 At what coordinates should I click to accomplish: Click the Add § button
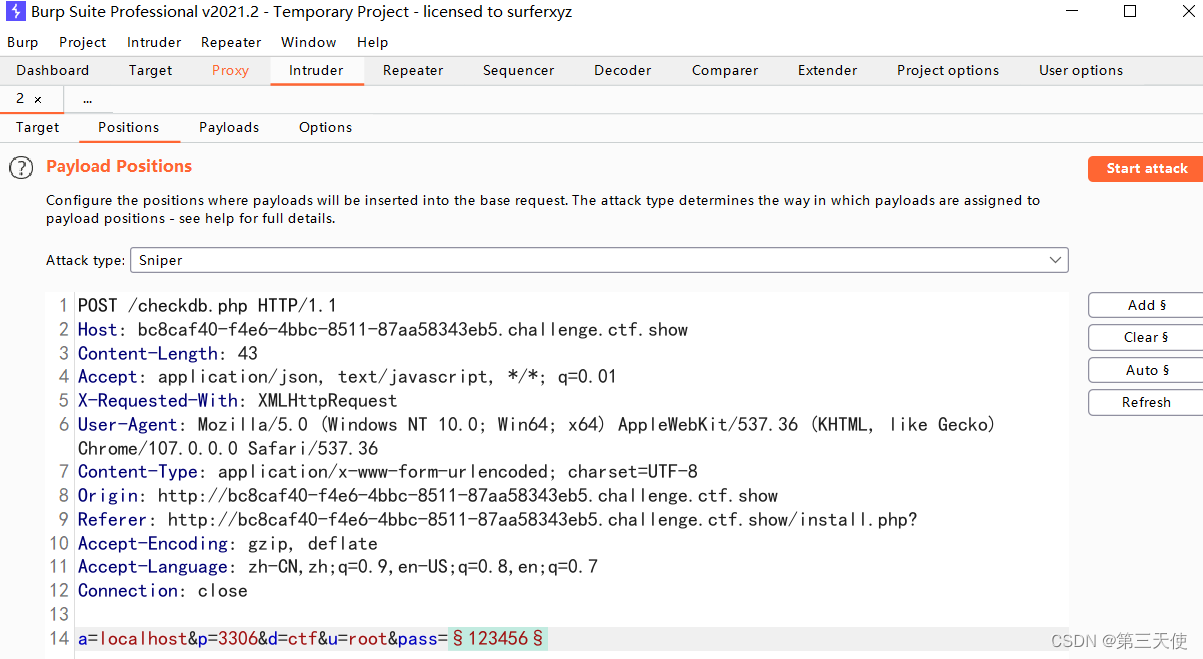coord(1146,305)
